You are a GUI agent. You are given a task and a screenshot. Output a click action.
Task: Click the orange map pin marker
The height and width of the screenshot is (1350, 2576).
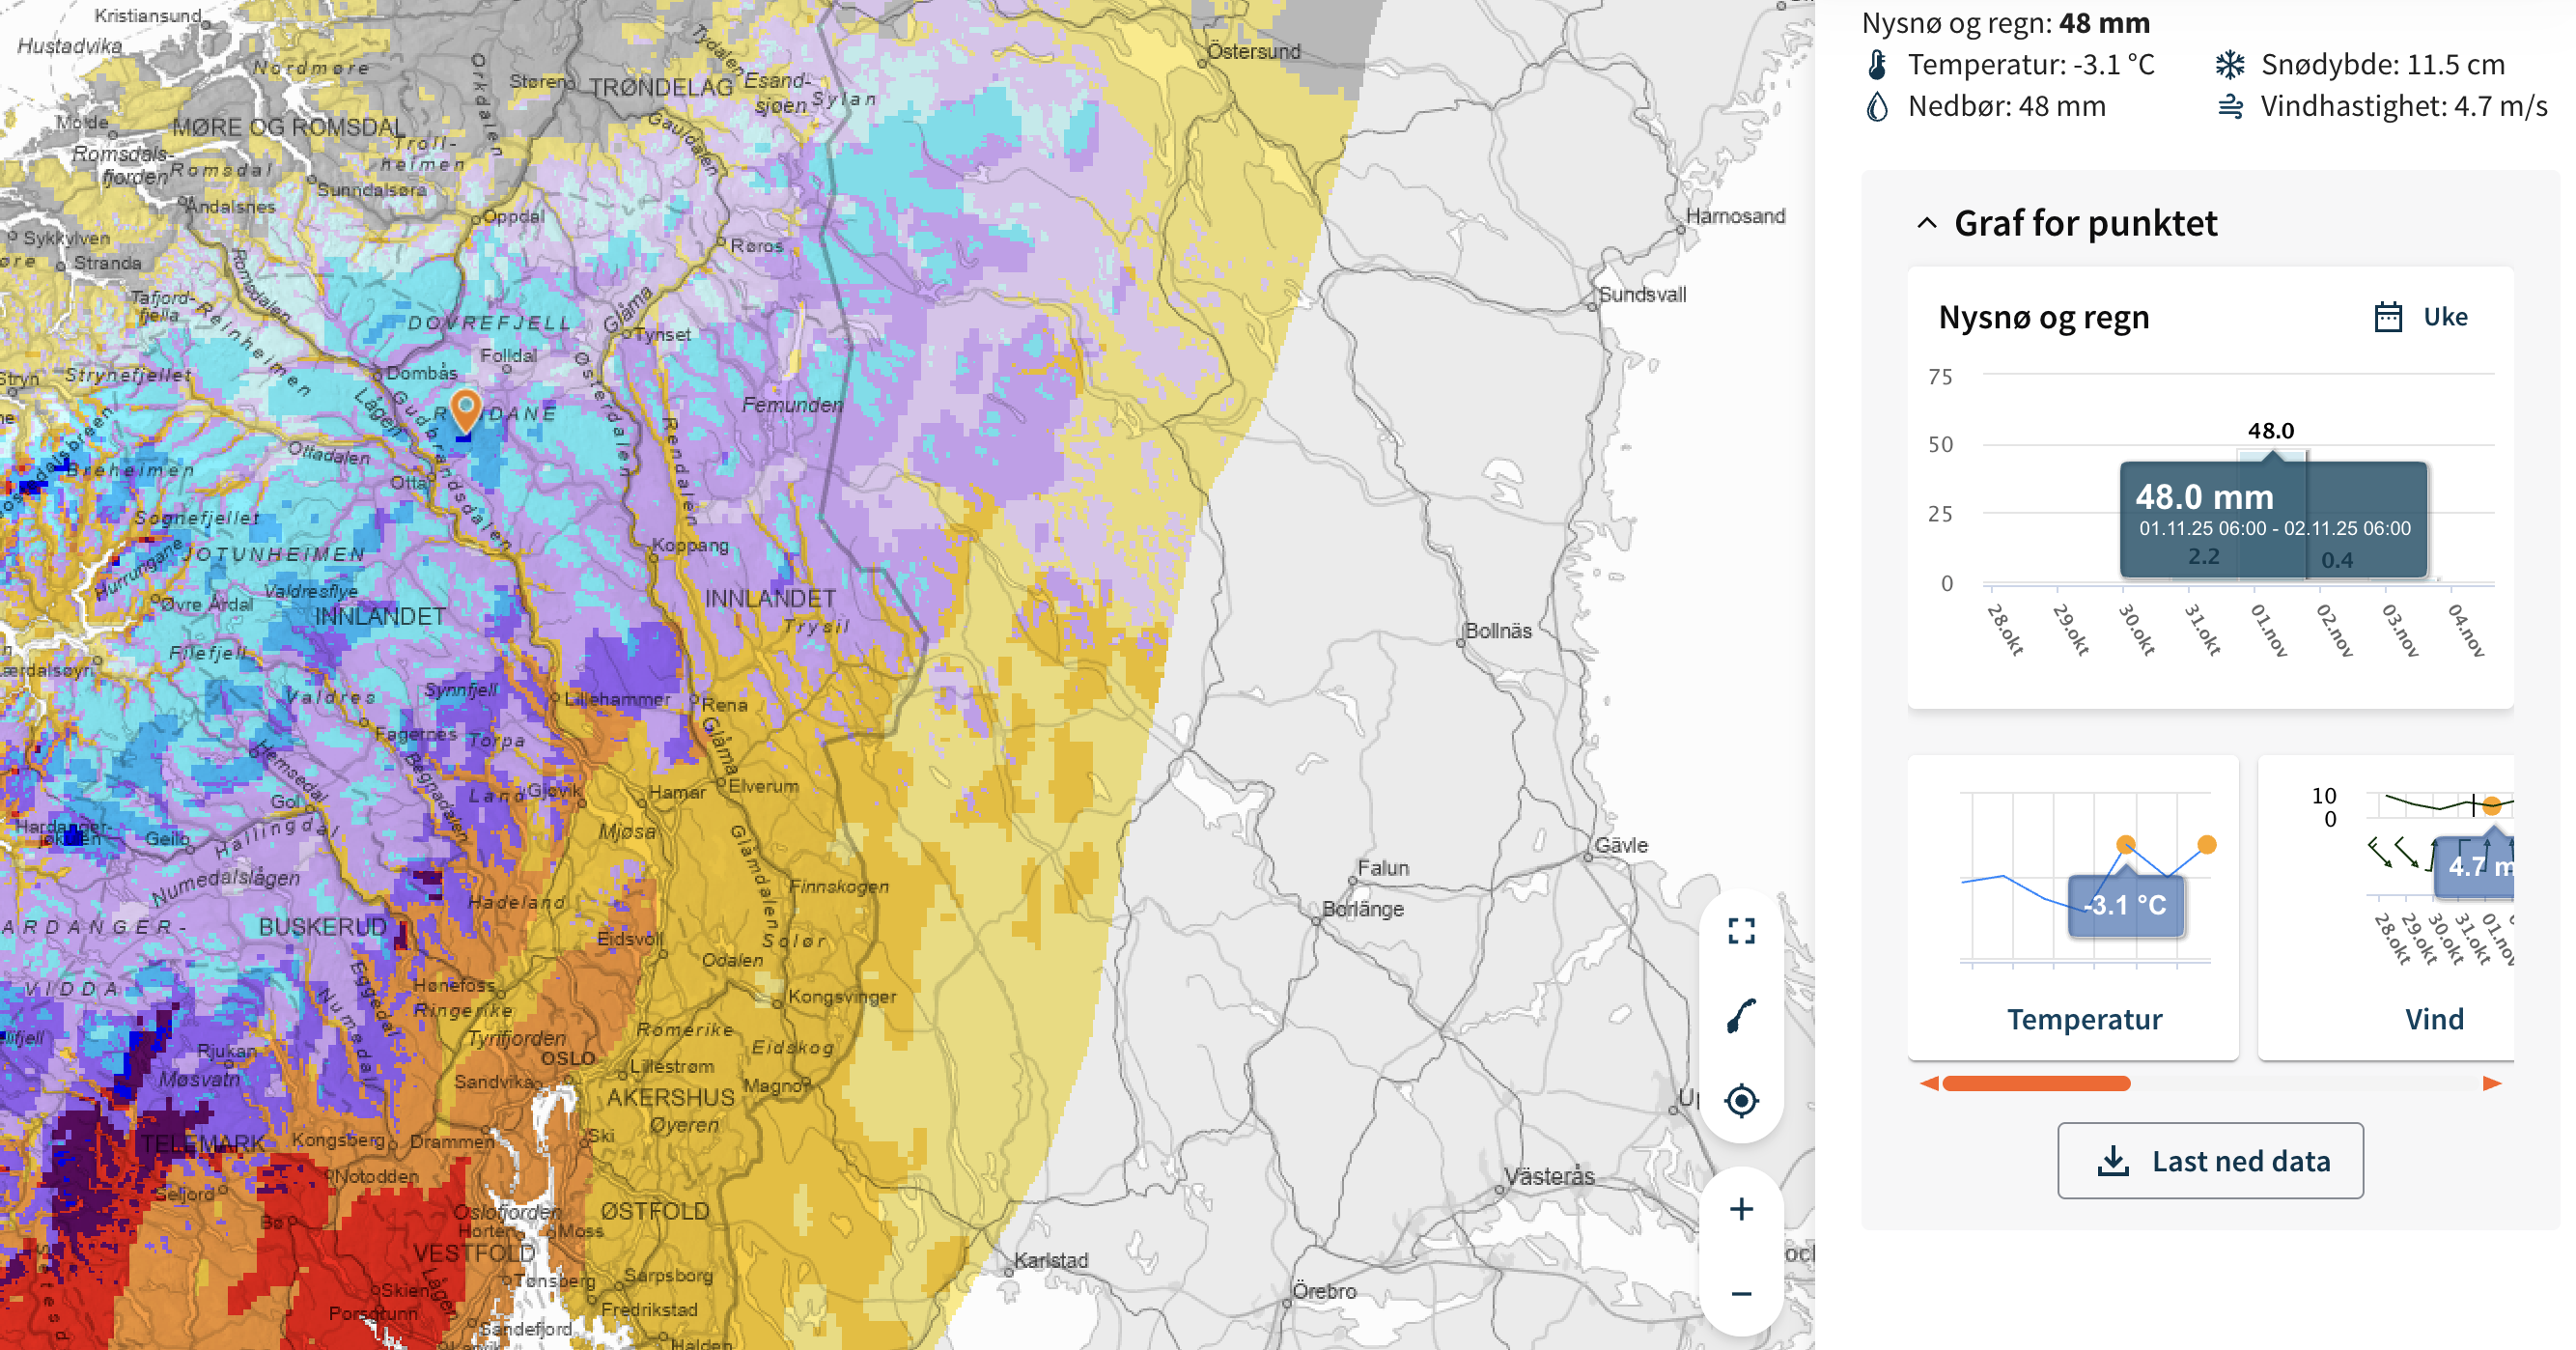pyautogui.click(x=465, y=408)
